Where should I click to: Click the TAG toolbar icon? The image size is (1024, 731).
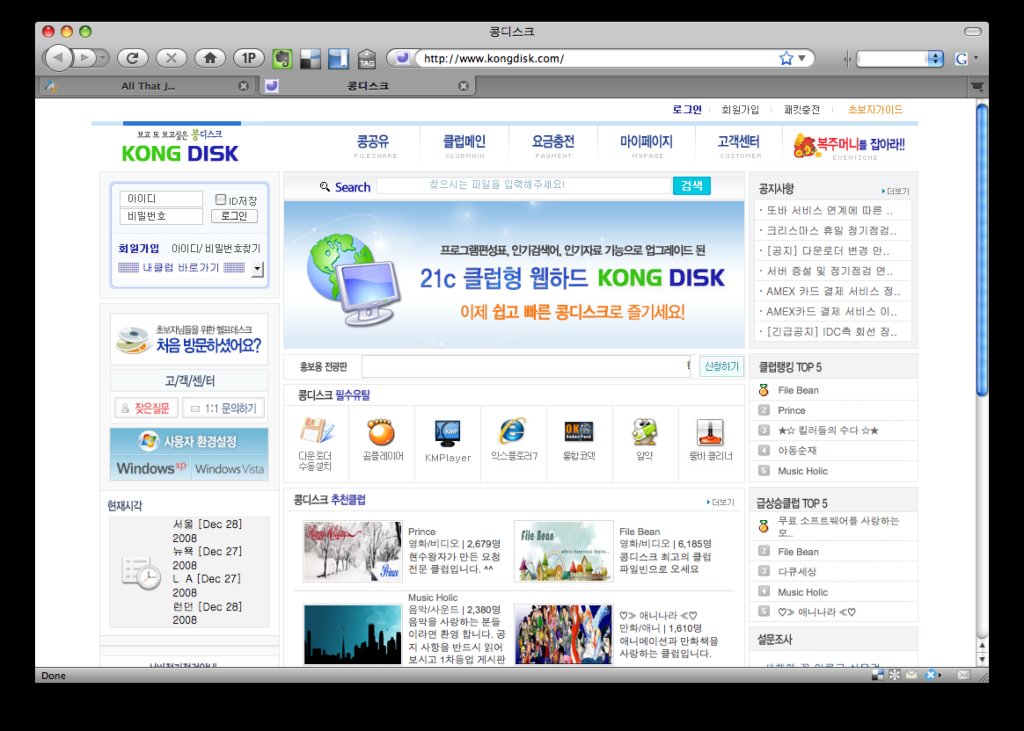coord(367,59)
